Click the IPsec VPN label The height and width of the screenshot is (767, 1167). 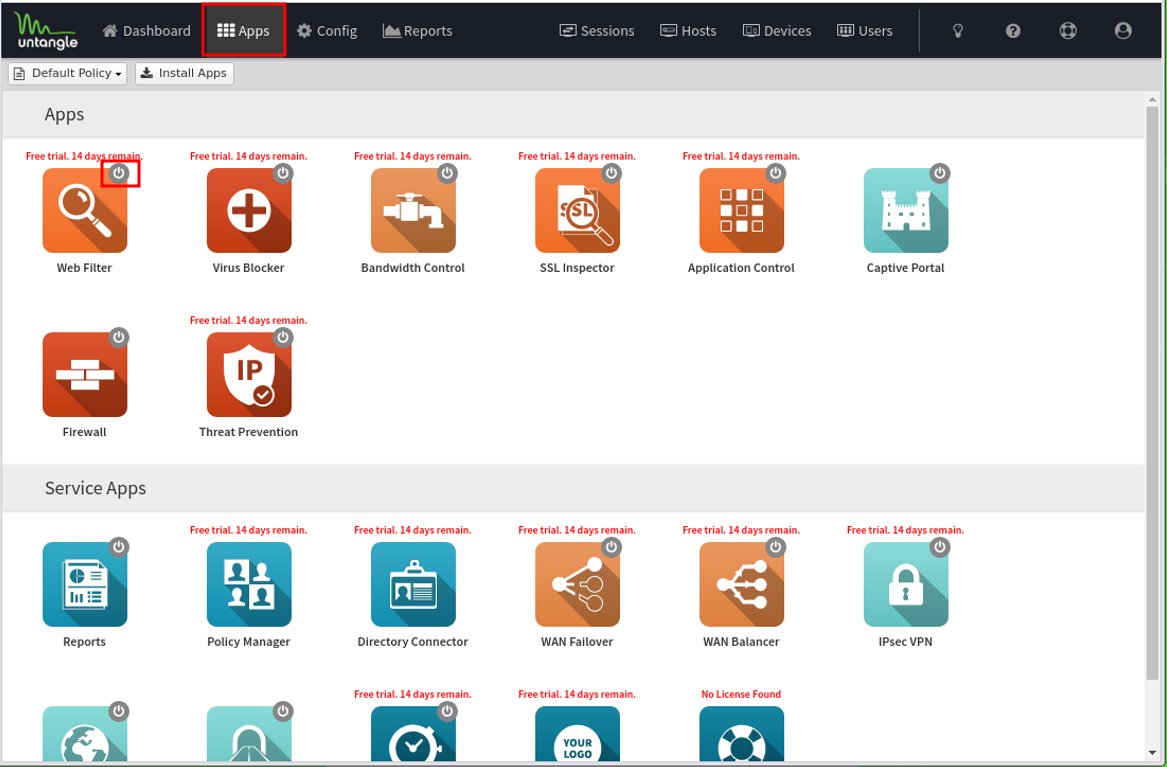click(x=905, y=641)
